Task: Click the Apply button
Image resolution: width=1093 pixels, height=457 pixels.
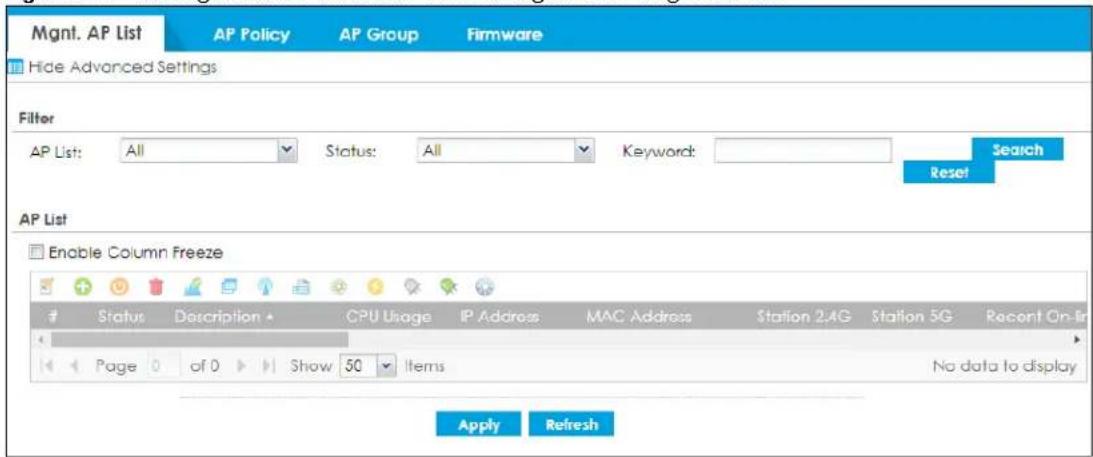Action: (x=478, y=425)
